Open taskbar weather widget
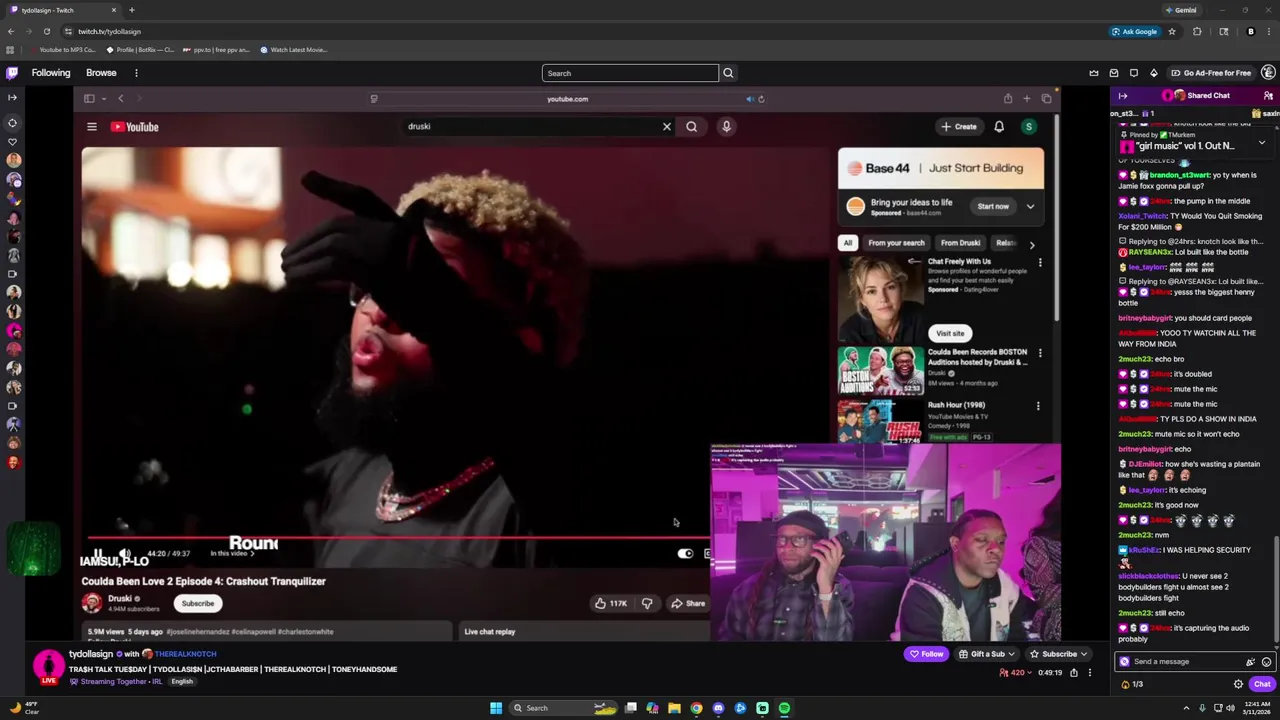 [25, 708]
